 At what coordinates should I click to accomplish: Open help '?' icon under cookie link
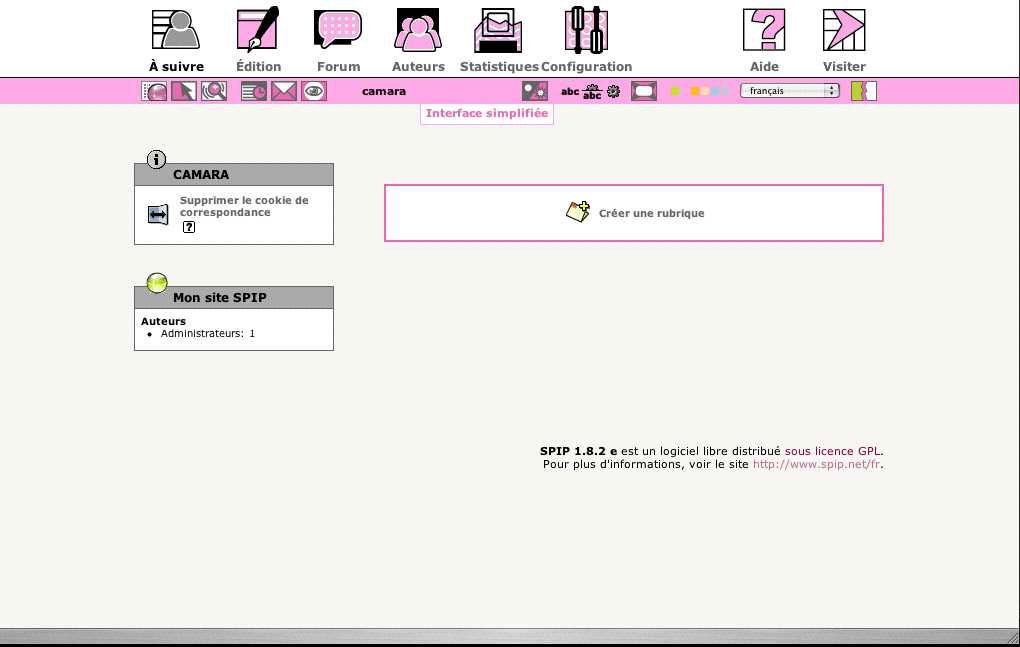(189, 227)
